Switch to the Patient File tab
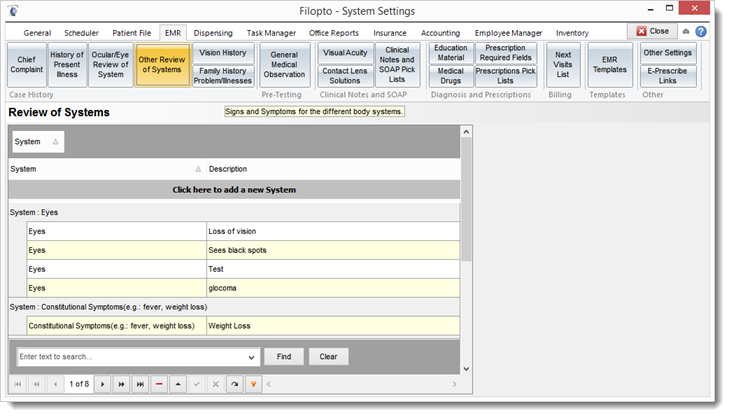 click(132, 33)
